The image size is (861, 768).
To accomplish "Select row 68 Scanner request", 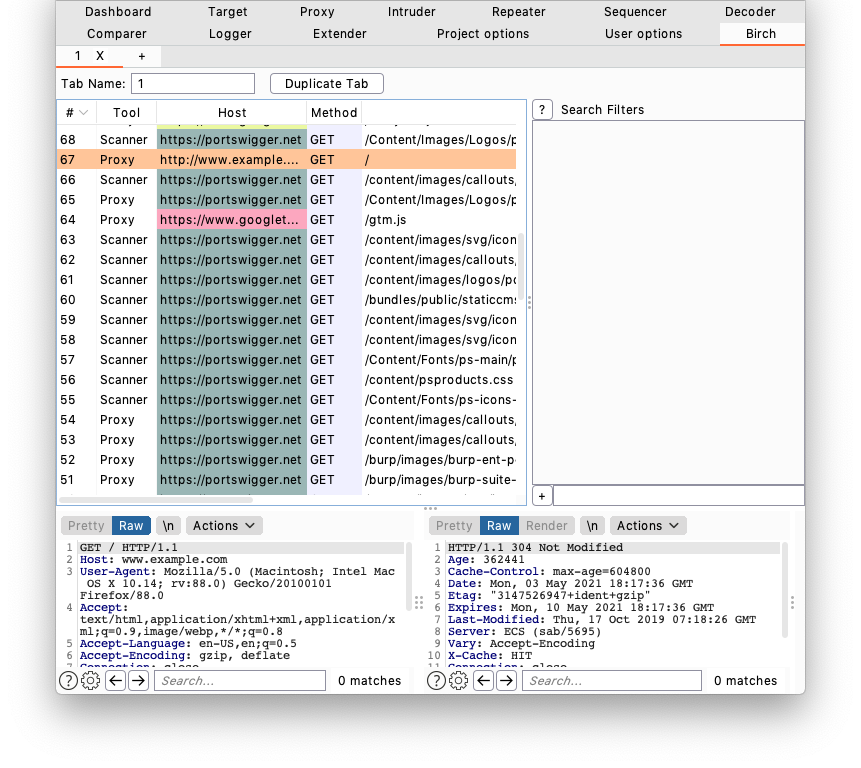I will pyautogui.click(x=287, y=139).
